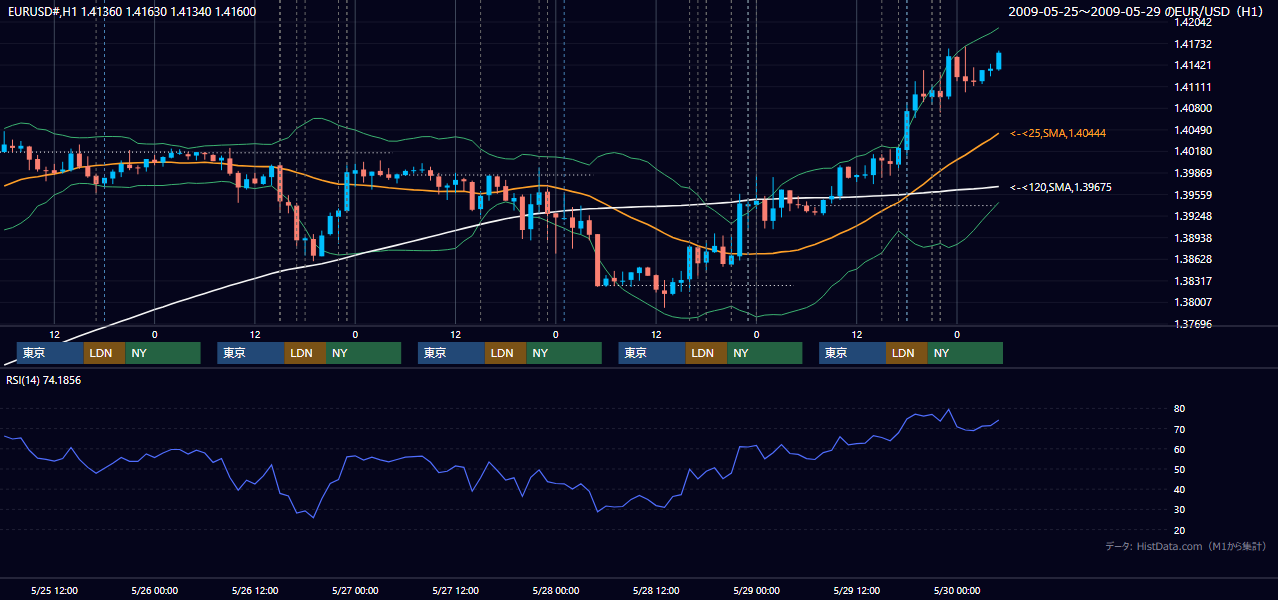This screenshot has width=1278, height=600.
Task: Select the 5/28 12:00 time axis label
Action: coord(656,591)
